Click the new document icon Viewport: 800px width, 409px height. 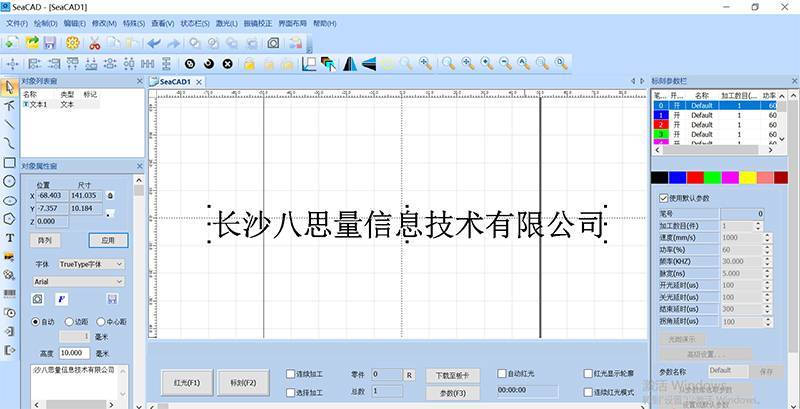pos(11,43)
